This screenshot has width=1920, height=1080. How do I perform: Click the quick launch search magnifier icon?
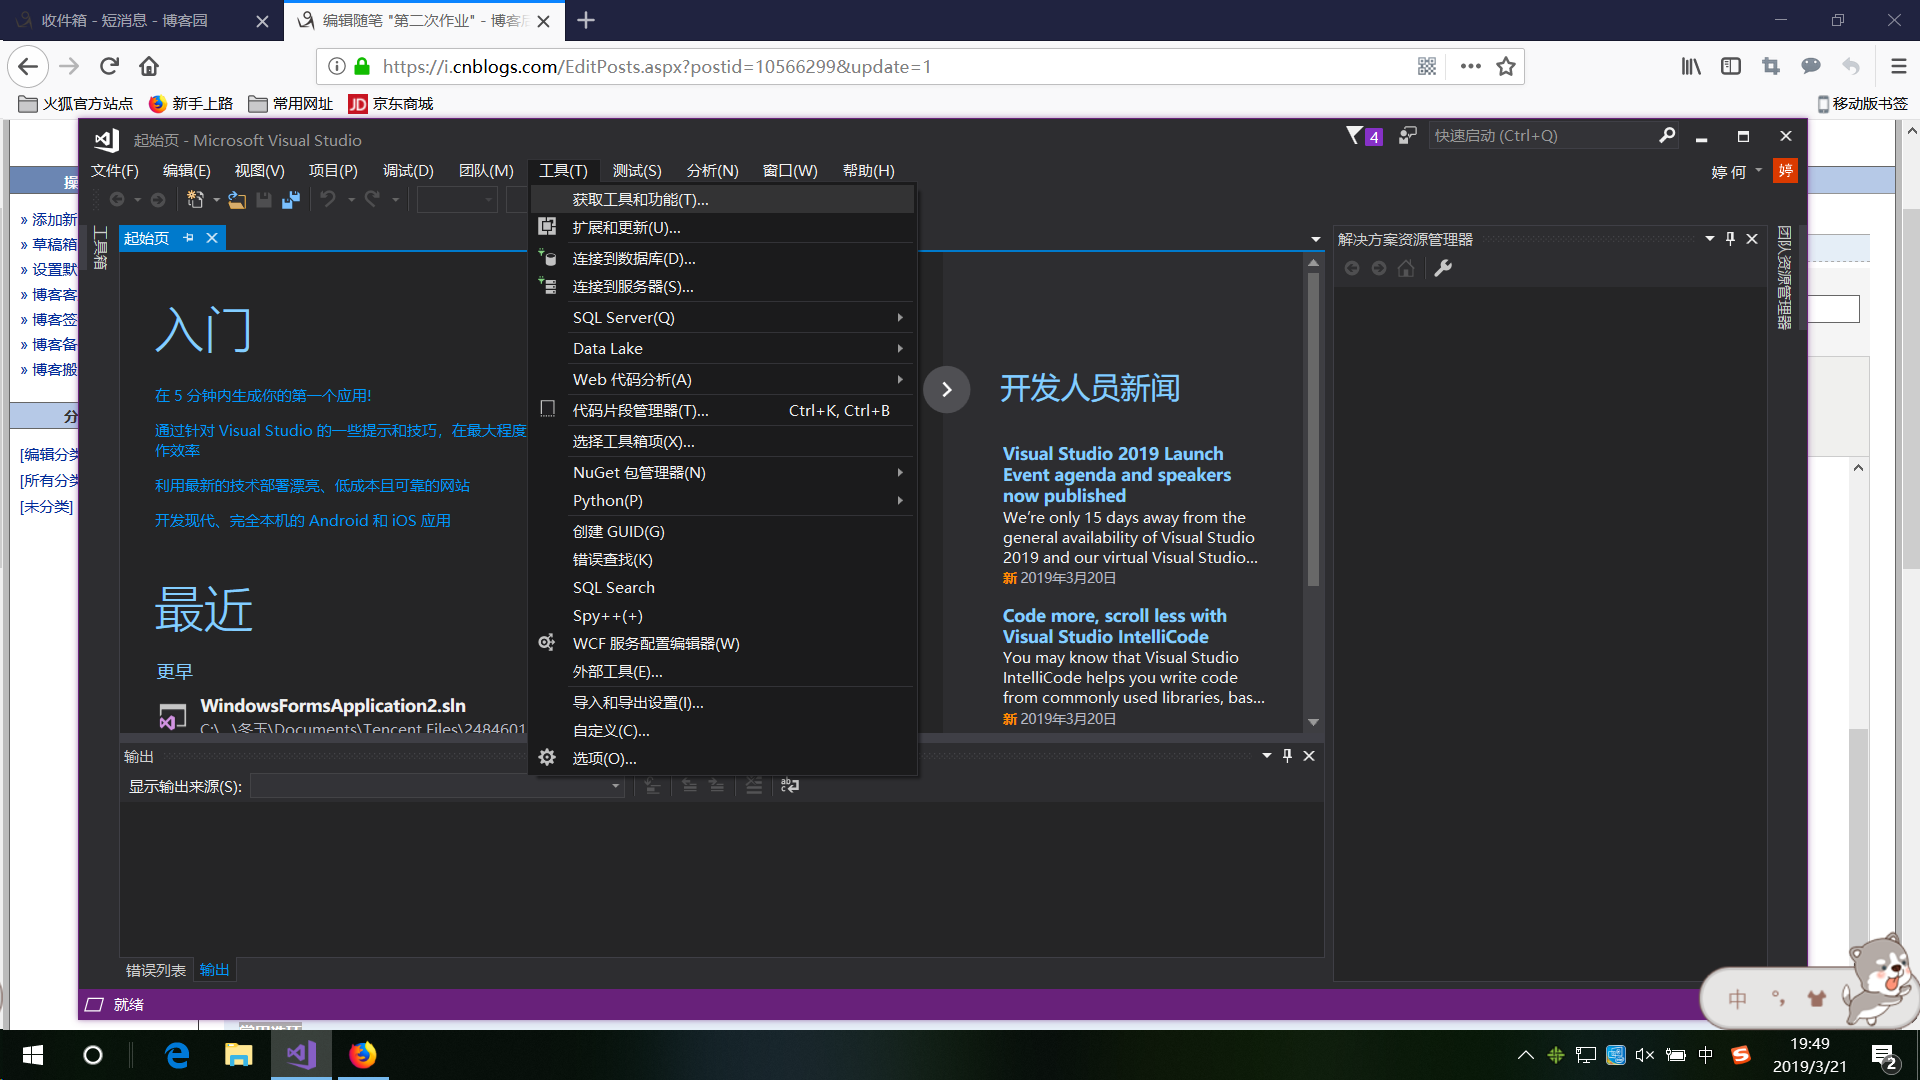point(1667,135)
